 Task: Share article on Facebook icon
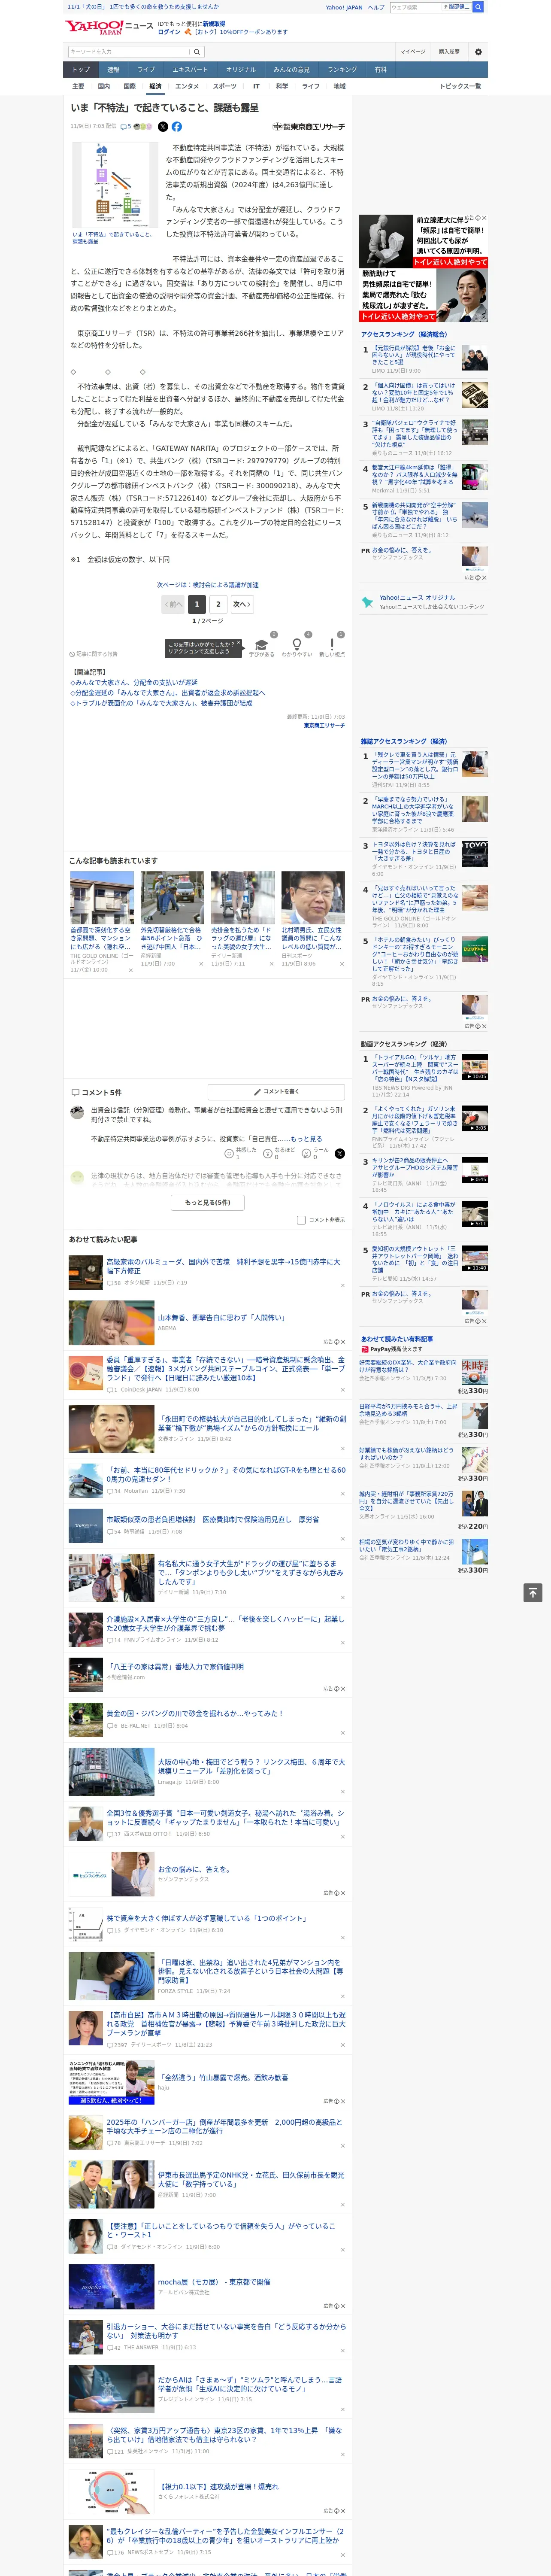click(177, 127)
